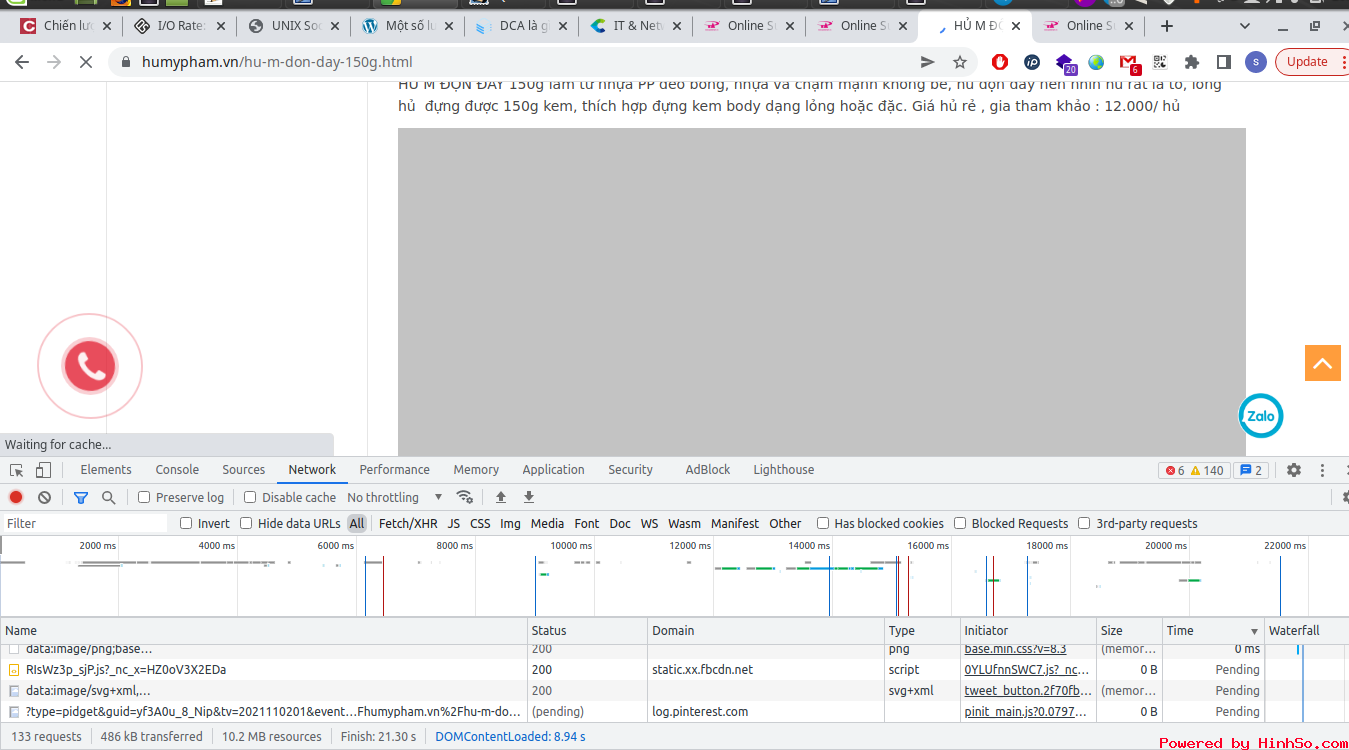Enable Disable cache checkbox
The width and height of the screenshot is (1349, 750).
click(250, 497)
